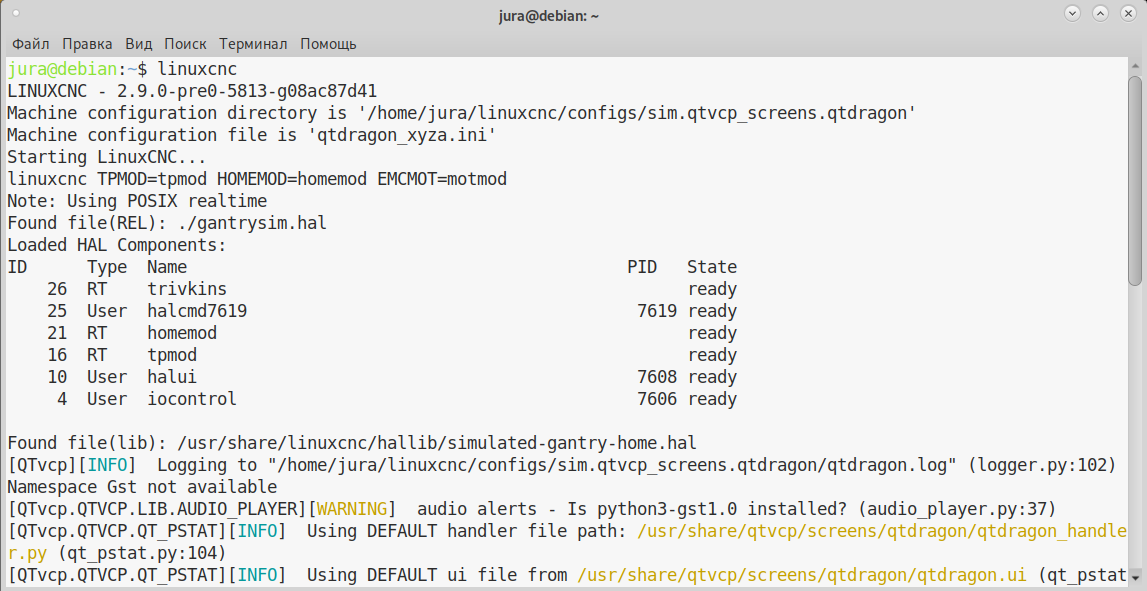This screenshot has width=1147, height=591.
Task: Click the yellow qtdragon.ui file path
Action: (801, 575)
